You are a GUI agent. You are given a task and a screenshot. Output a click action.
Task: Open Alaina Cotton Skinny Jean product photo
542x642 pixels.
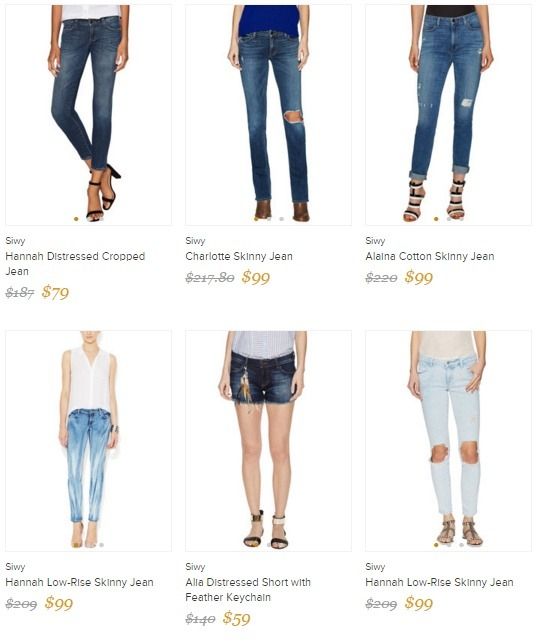click(x=448, y=115)
